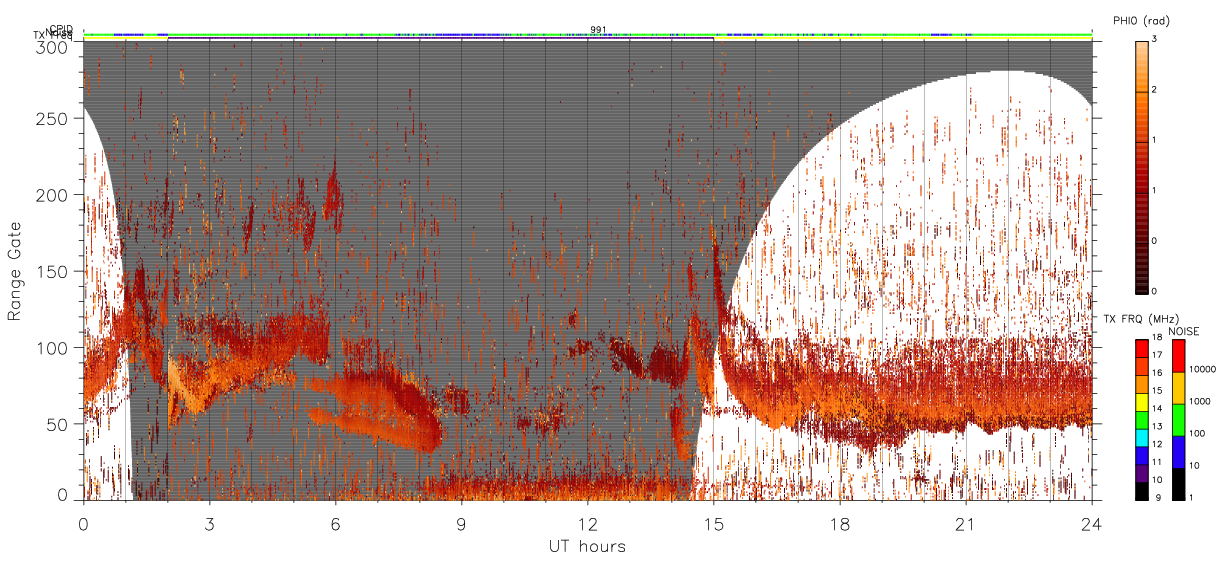Click the x-axis tick label '18'
Viewport: 1228px width, 567px height.
(839, 523)
